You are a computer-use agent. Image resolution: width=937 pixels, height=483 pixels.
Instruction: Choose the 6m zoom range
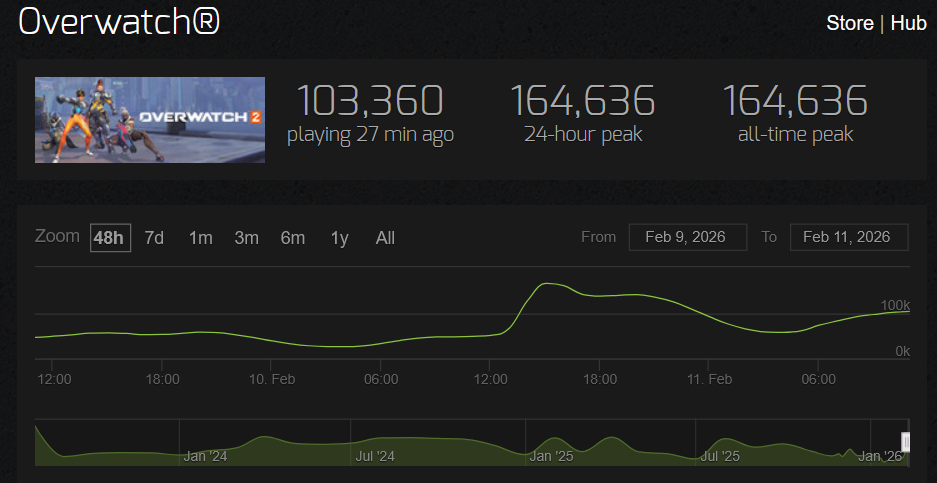click(293, 238)
